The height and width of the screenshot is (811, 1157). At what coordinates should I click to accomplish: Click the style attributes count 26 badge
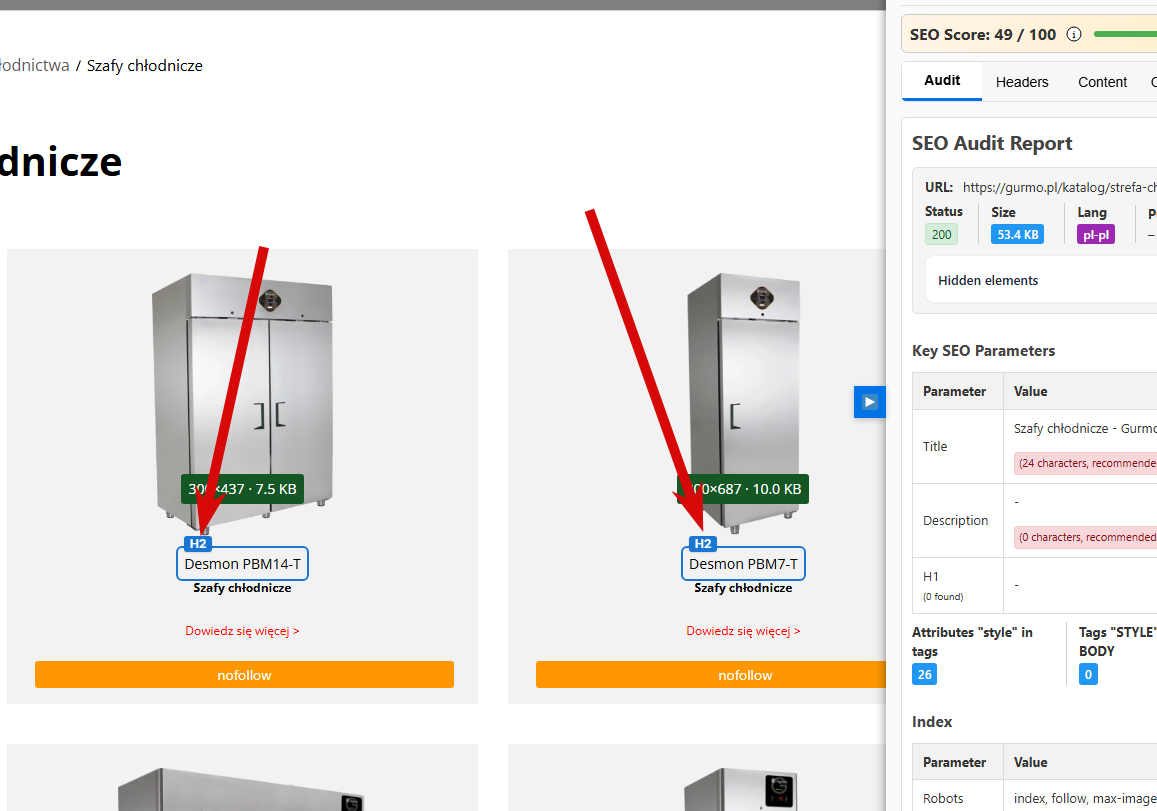pyautogui.click(x=925, y=674)
